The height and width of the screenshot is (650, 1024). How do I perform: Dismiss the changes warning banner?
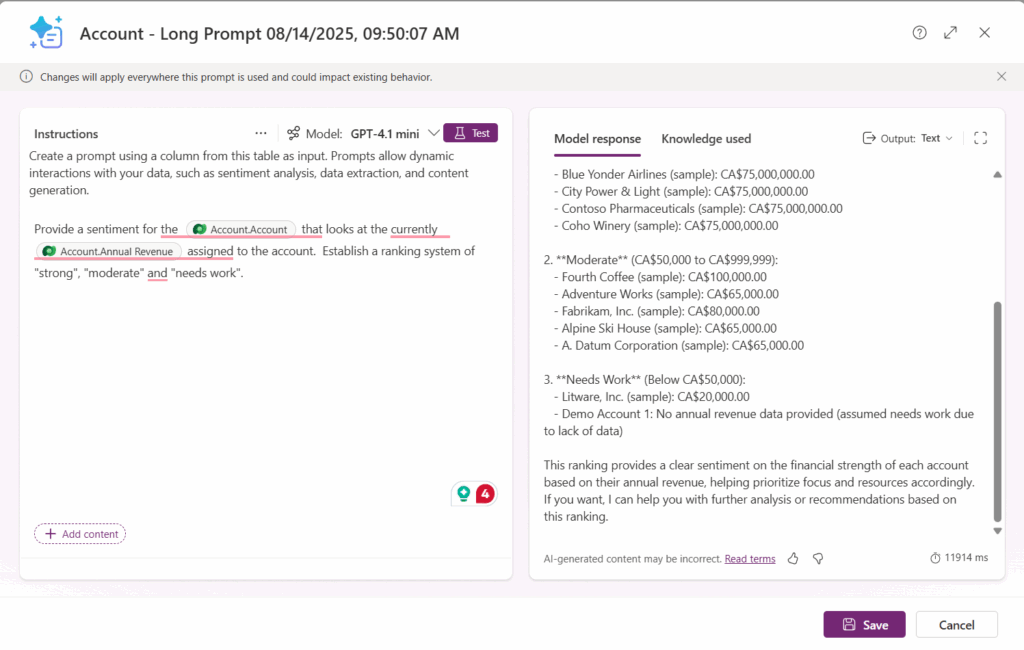(1001, 76)
